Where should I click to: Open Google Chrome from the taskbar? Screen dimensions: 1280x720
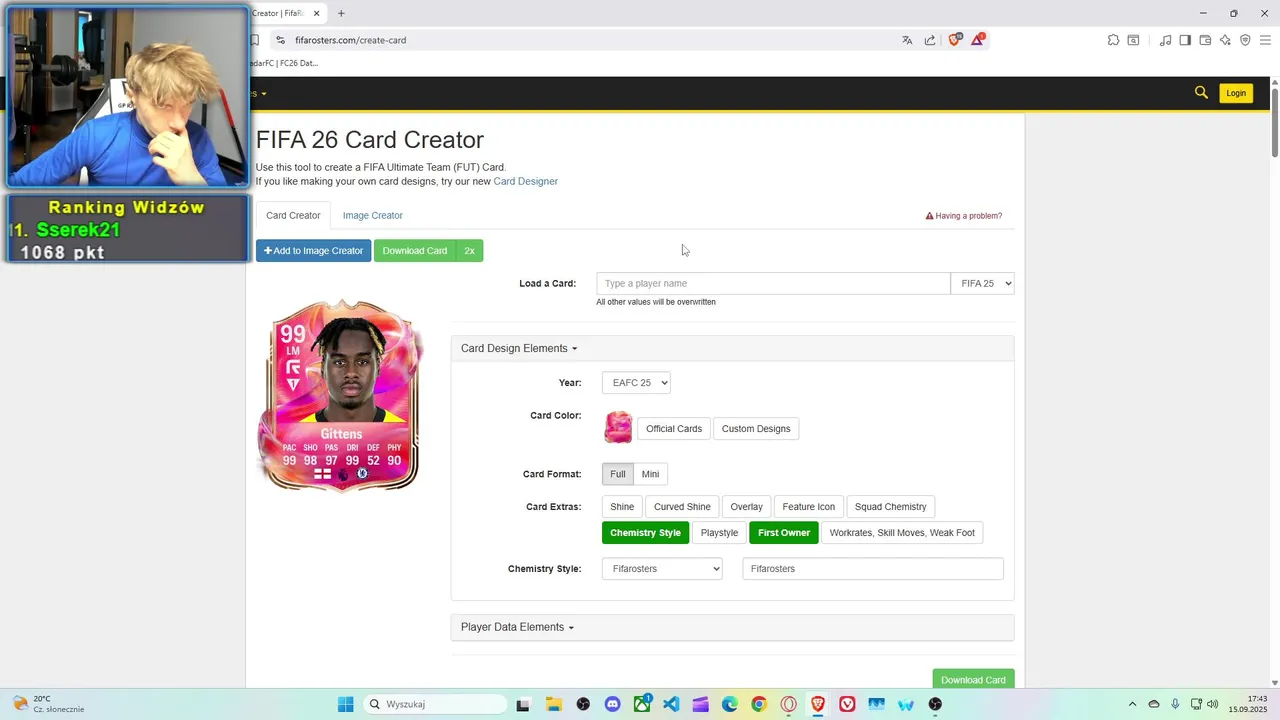click(759, 704)
